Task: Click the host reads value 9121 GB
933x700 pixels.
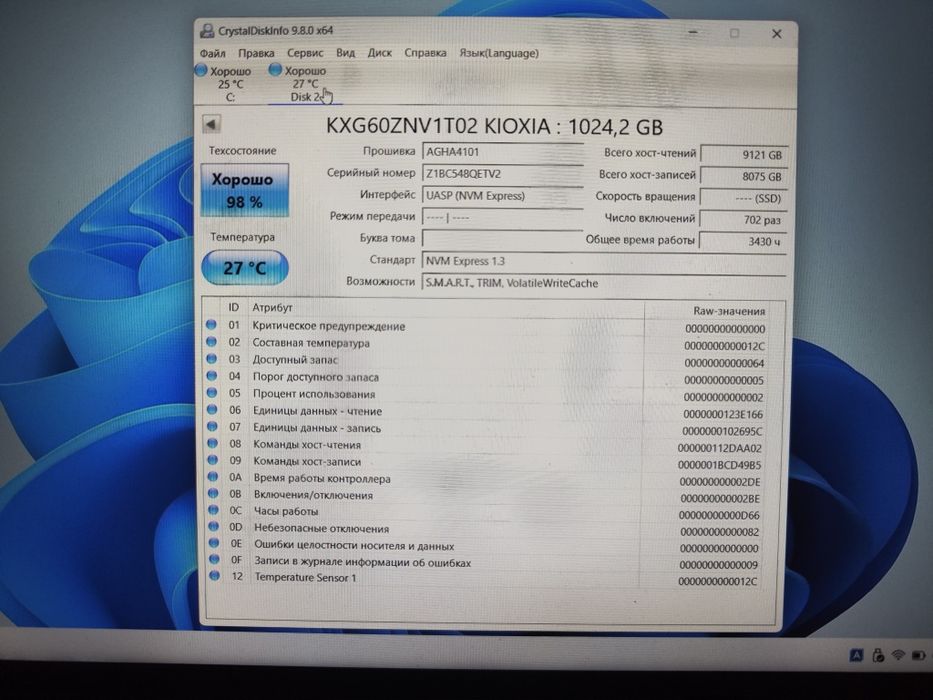Action: tap(744, 154)
